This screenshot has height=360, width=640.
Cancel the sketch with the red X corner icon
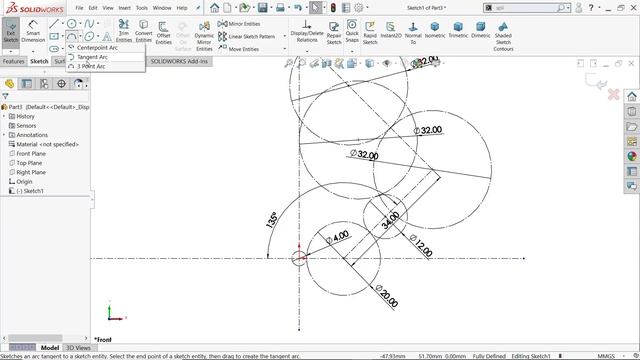point(614,95)
